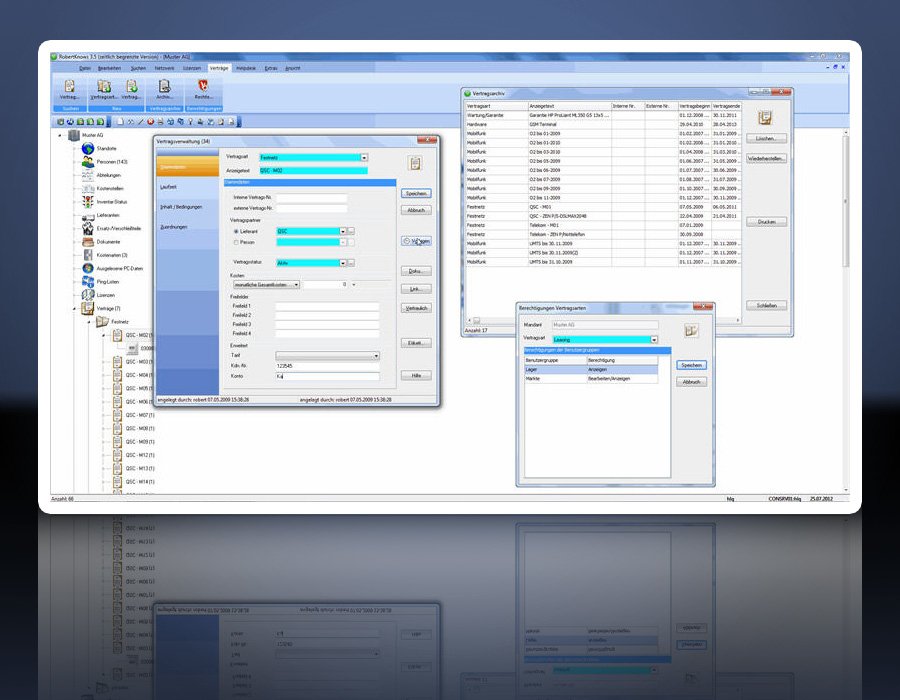Select the Dokumente tree icon
900x700 pixels.
[88, 242]
